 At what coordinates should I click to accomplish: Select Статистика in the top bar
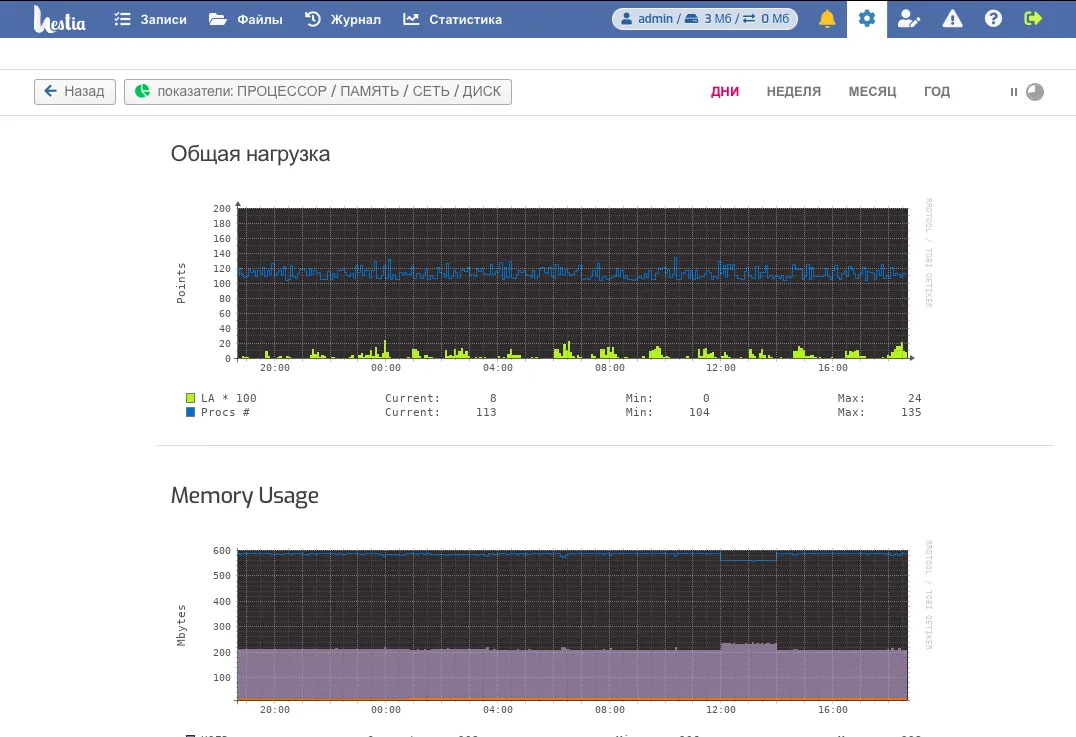pyautogui.click(x=452, y=19)
